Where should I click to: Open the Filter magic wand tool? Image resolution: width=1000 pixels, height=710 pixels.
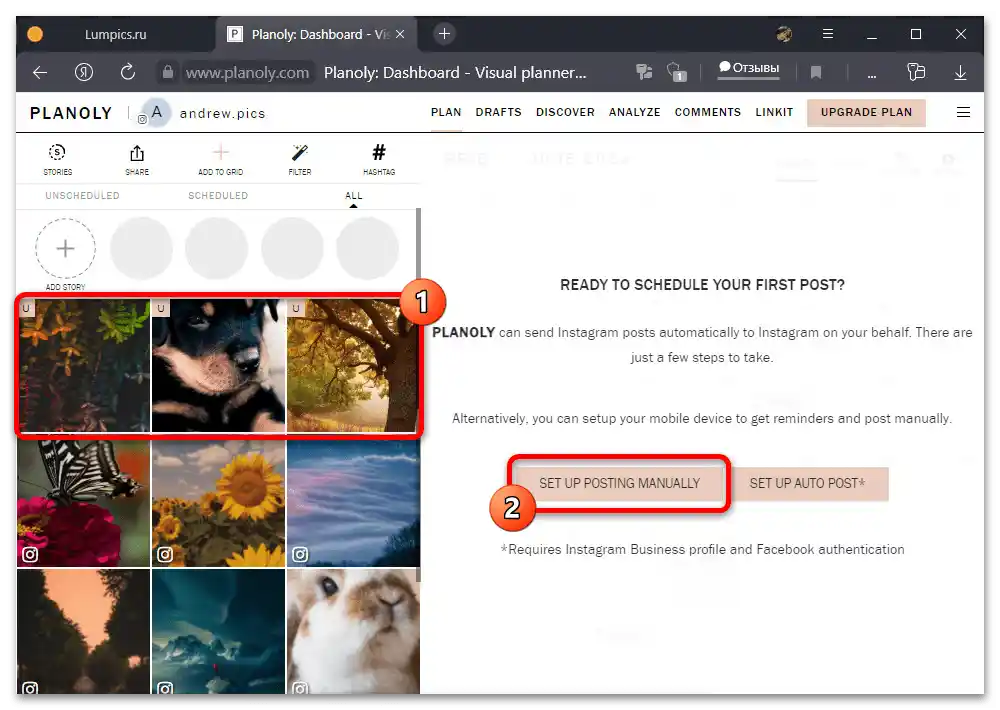[300, 152]
